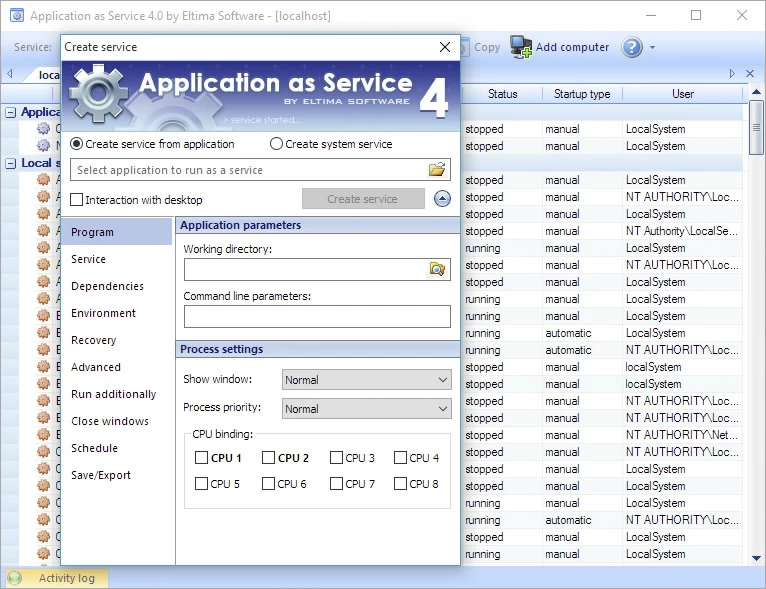Browse for working directory folder icon

pyautogui.click(x=437, y=269)
